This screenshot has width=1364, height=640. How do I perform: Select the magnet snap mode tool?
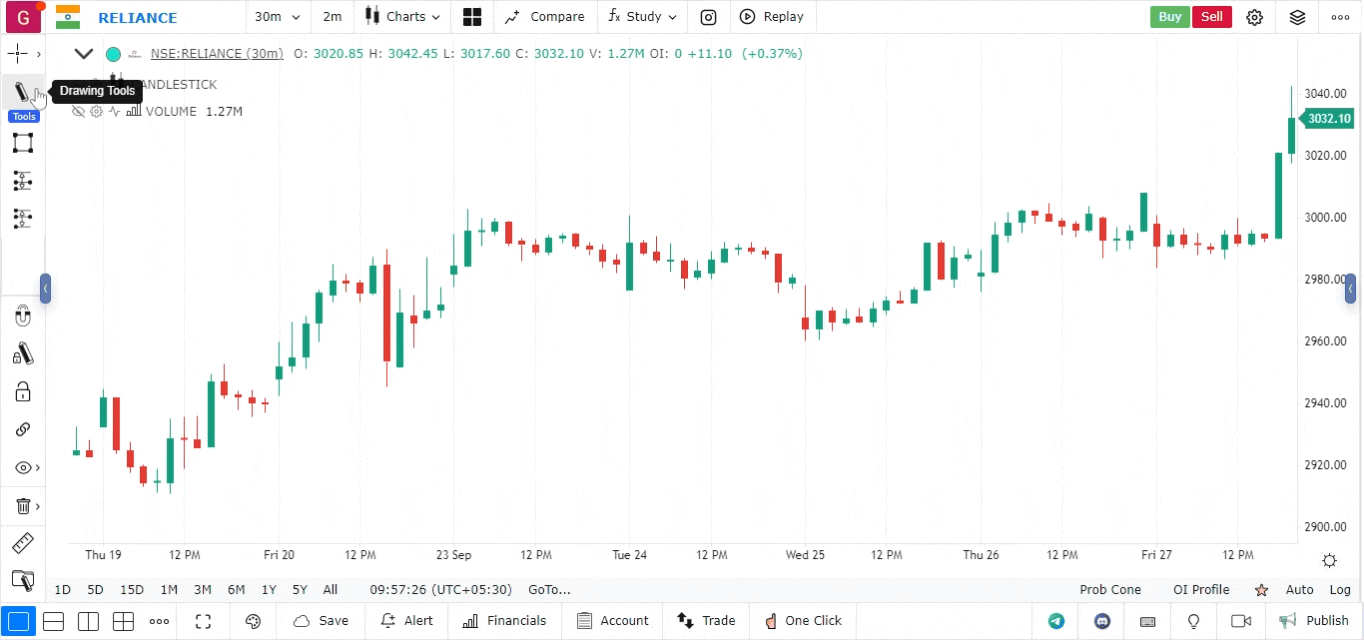pyautogui.click(x=23, y=318)
